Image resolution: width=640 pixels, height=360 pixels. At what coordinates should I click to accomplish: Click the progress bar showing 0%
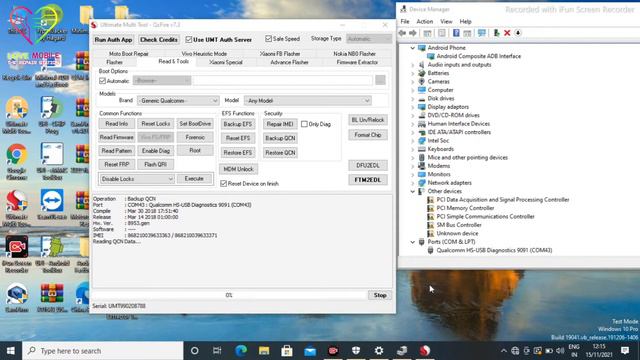pos(229,295)
